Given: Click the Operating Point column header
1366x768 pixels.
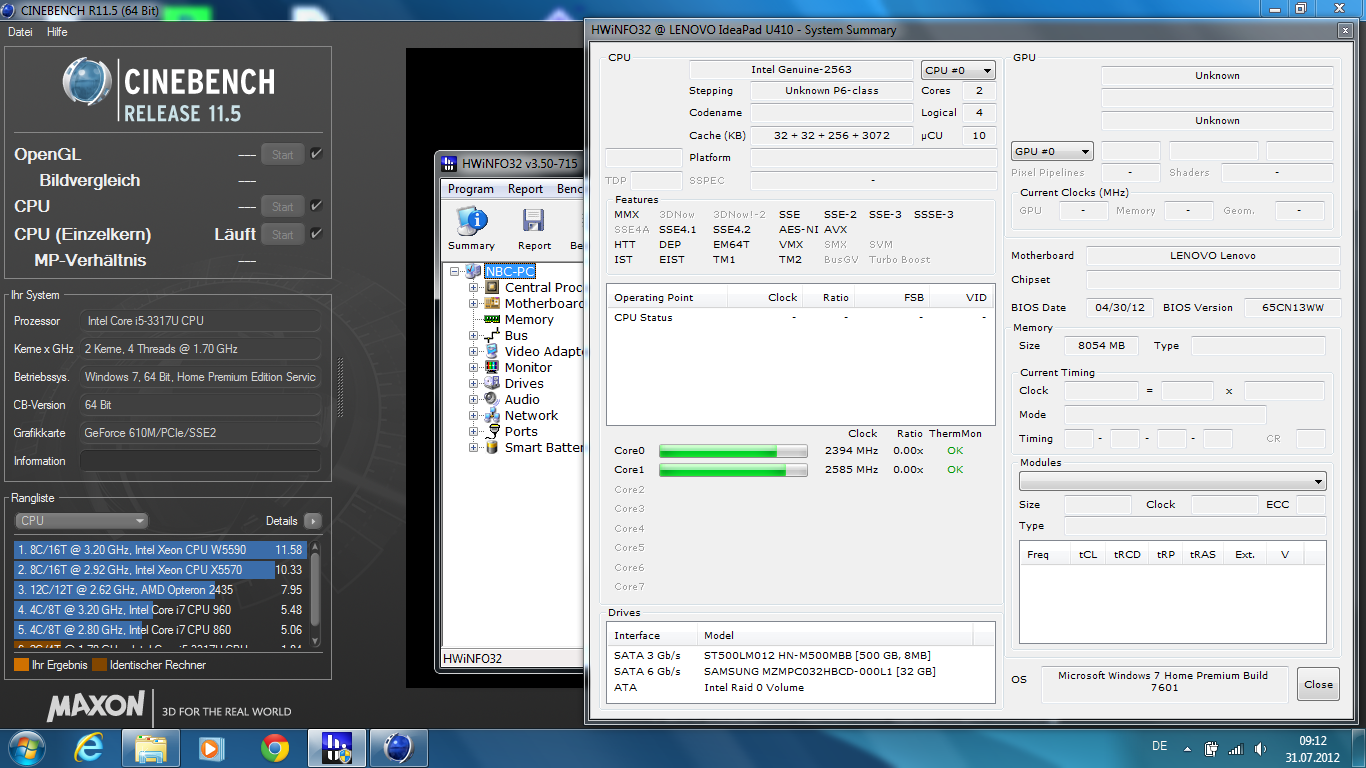Looking at the screenshot, I should click(667, 297).
